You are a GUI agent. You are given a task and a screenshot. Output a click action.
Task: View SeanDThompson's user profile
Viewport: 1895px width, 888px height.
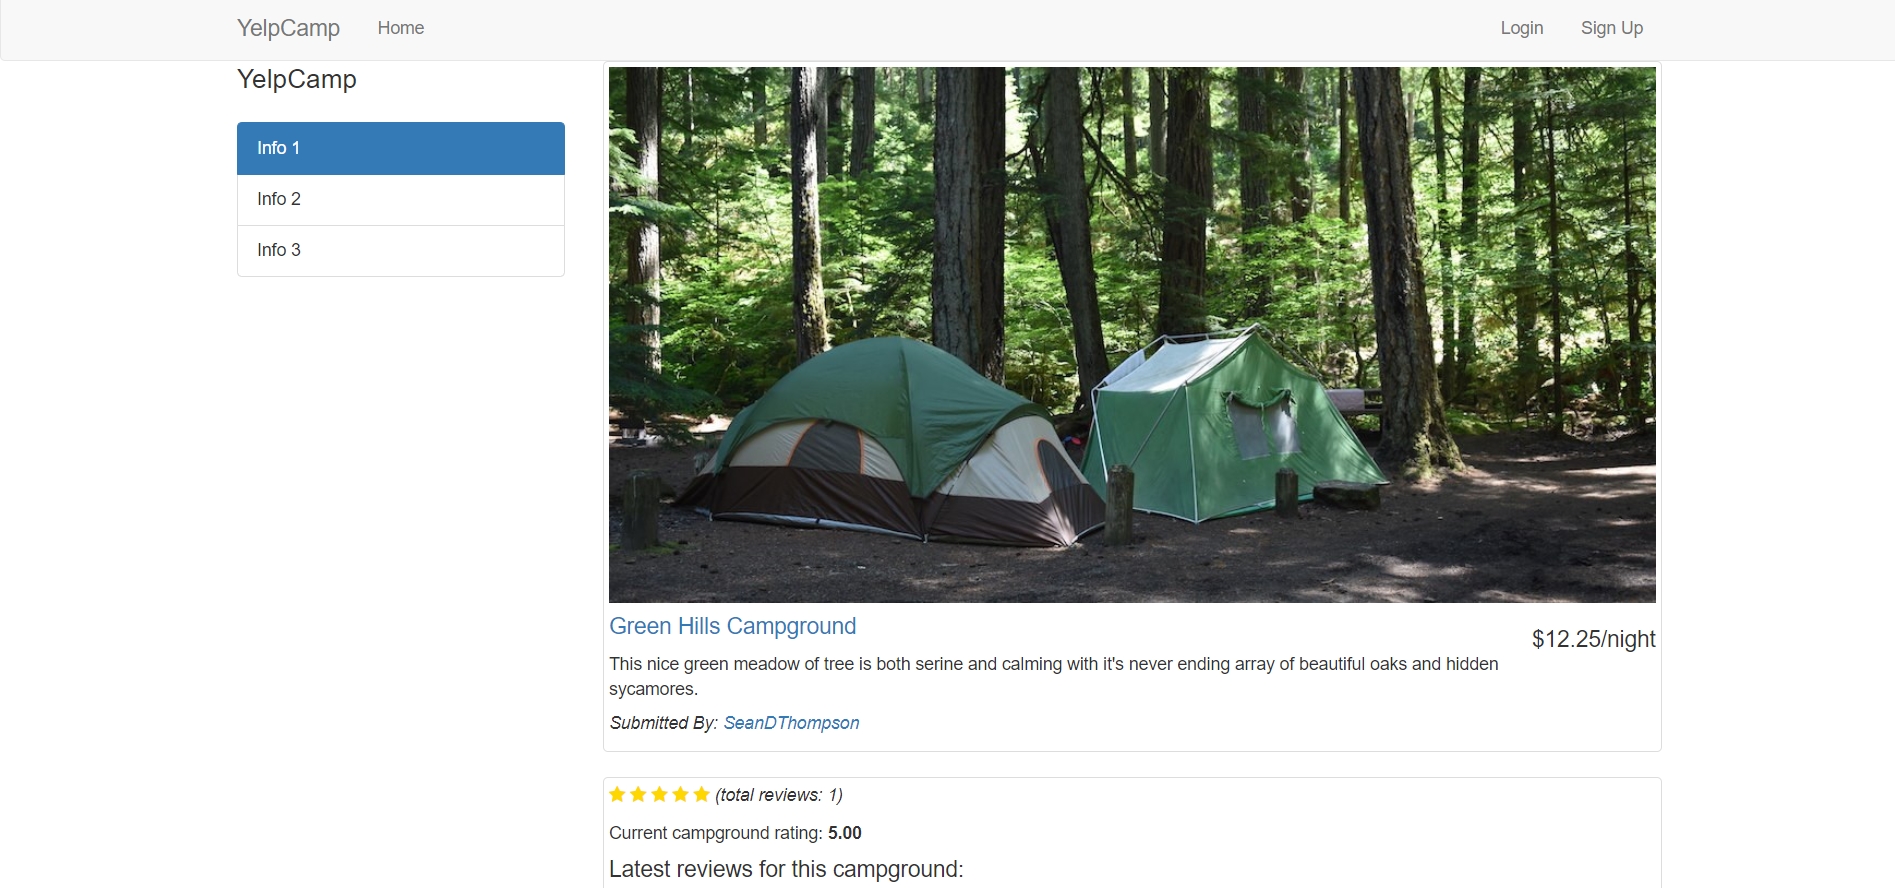pos(791,723)
